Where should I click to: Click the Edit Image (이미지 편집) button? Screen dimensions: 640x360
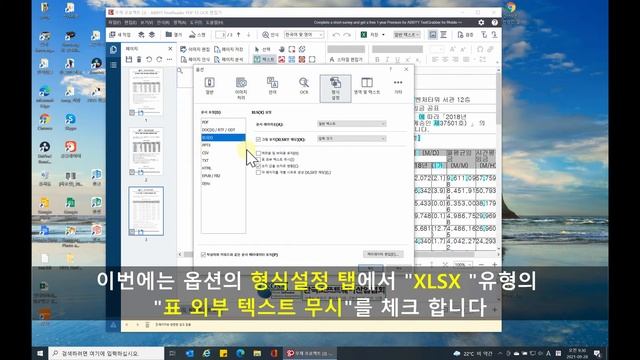(x=196, y=49)
